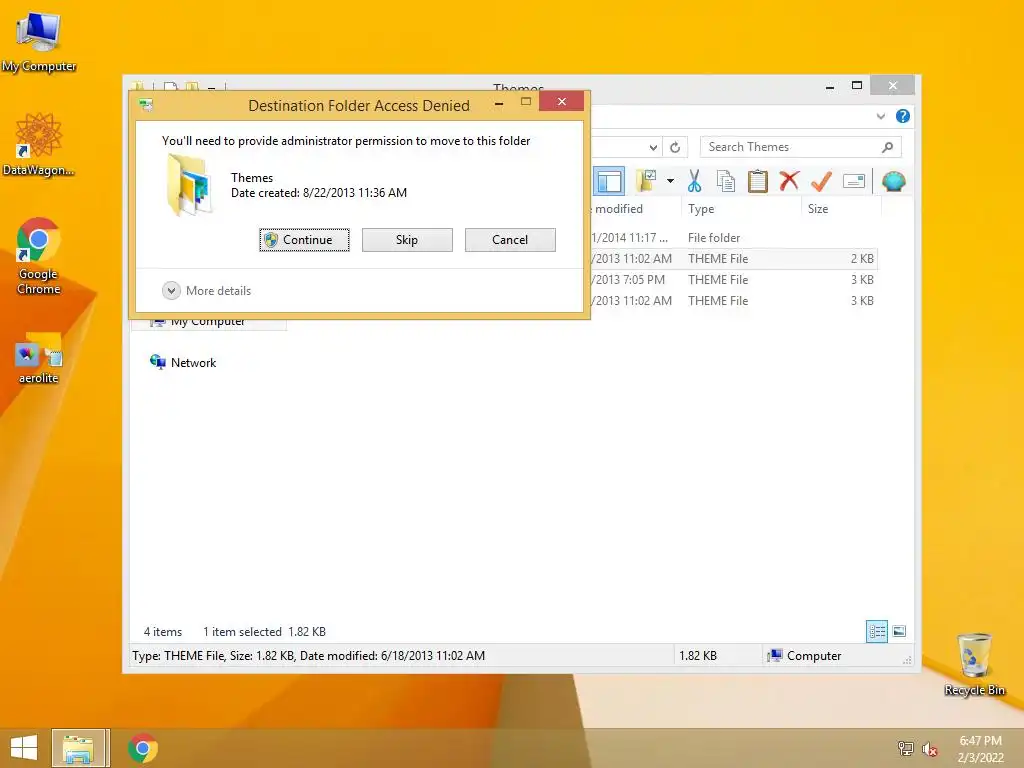Cancel the move operation dialog
Screen dimensions: 1024x768
[x=510, y=240]
